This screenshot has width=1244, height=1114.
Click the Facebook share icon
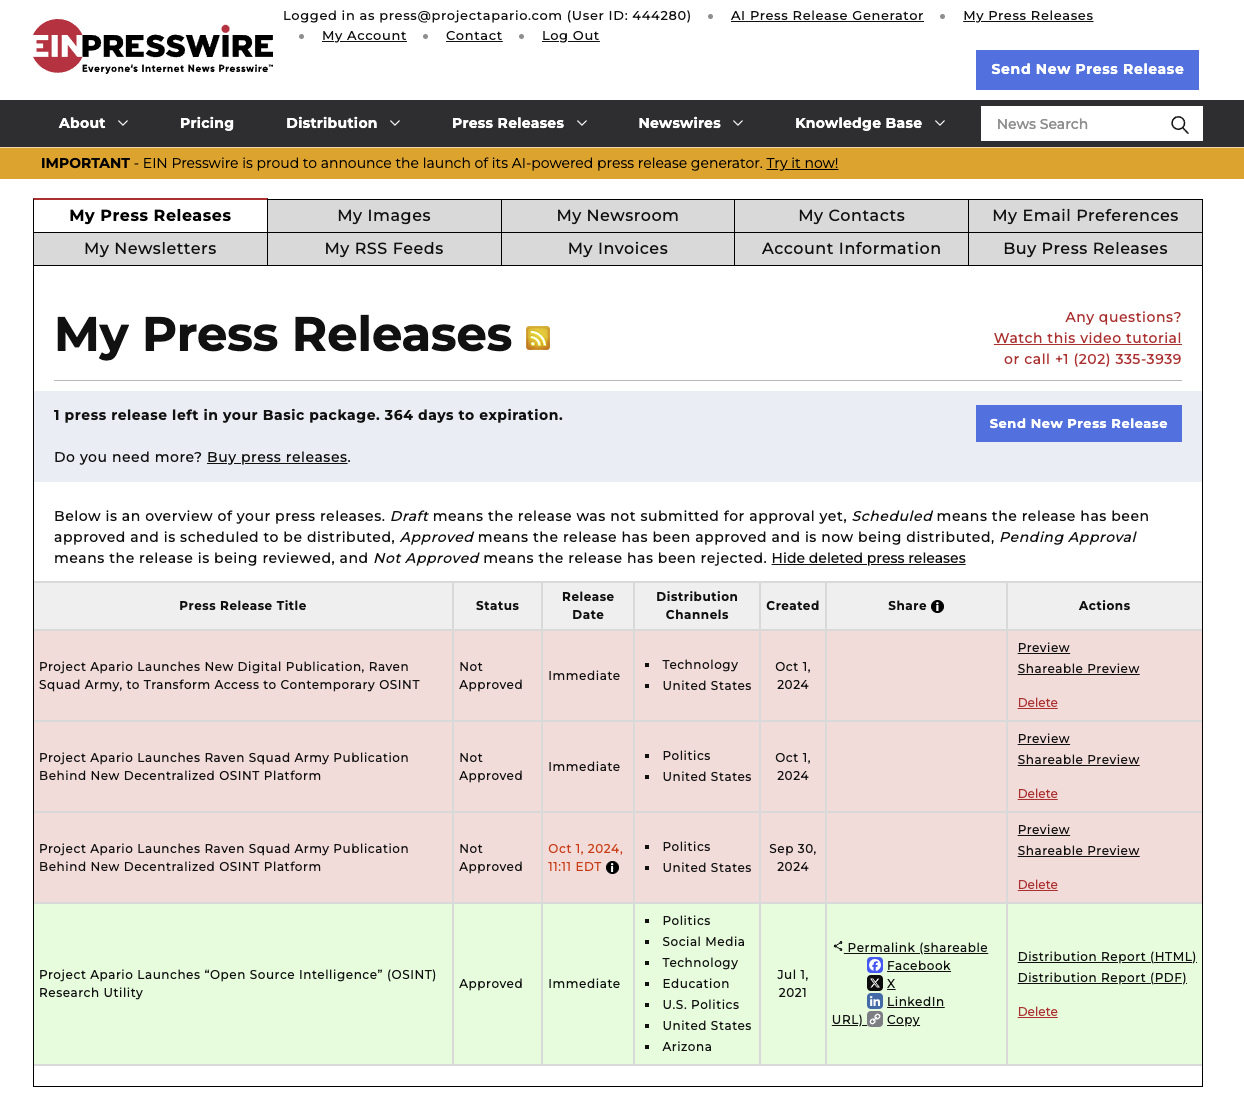(875, 965)
